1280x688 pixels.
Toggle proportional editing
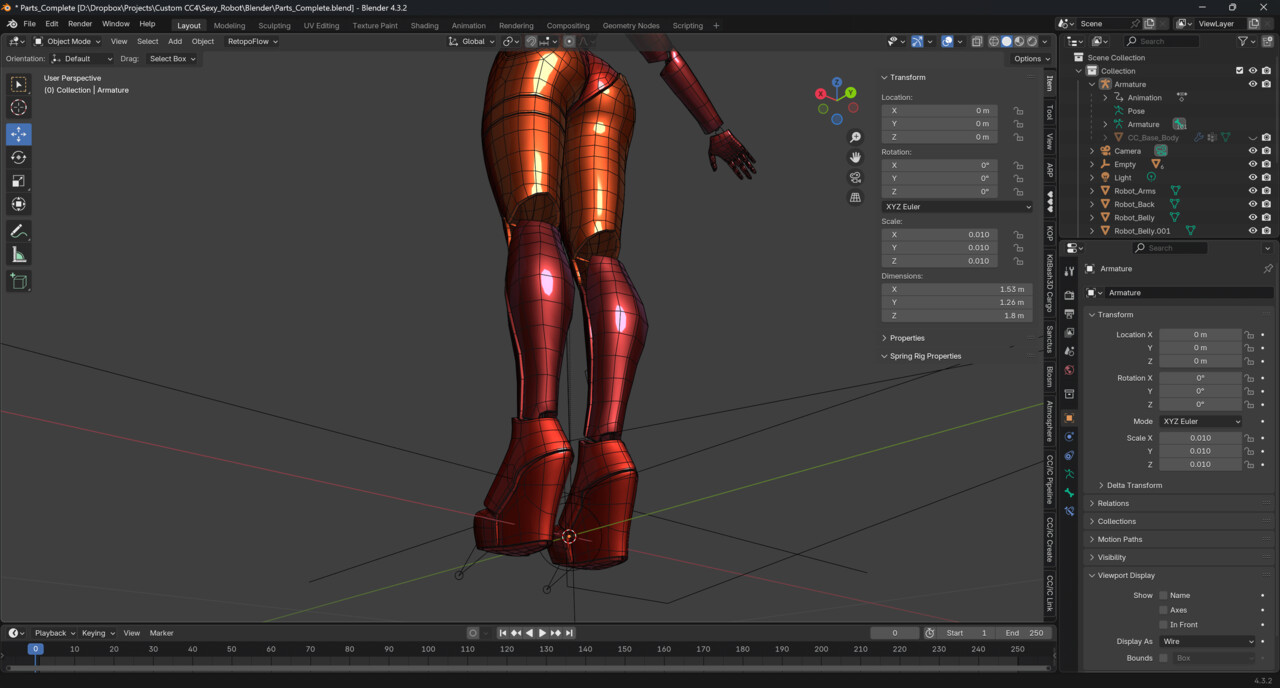pos(569,41)
